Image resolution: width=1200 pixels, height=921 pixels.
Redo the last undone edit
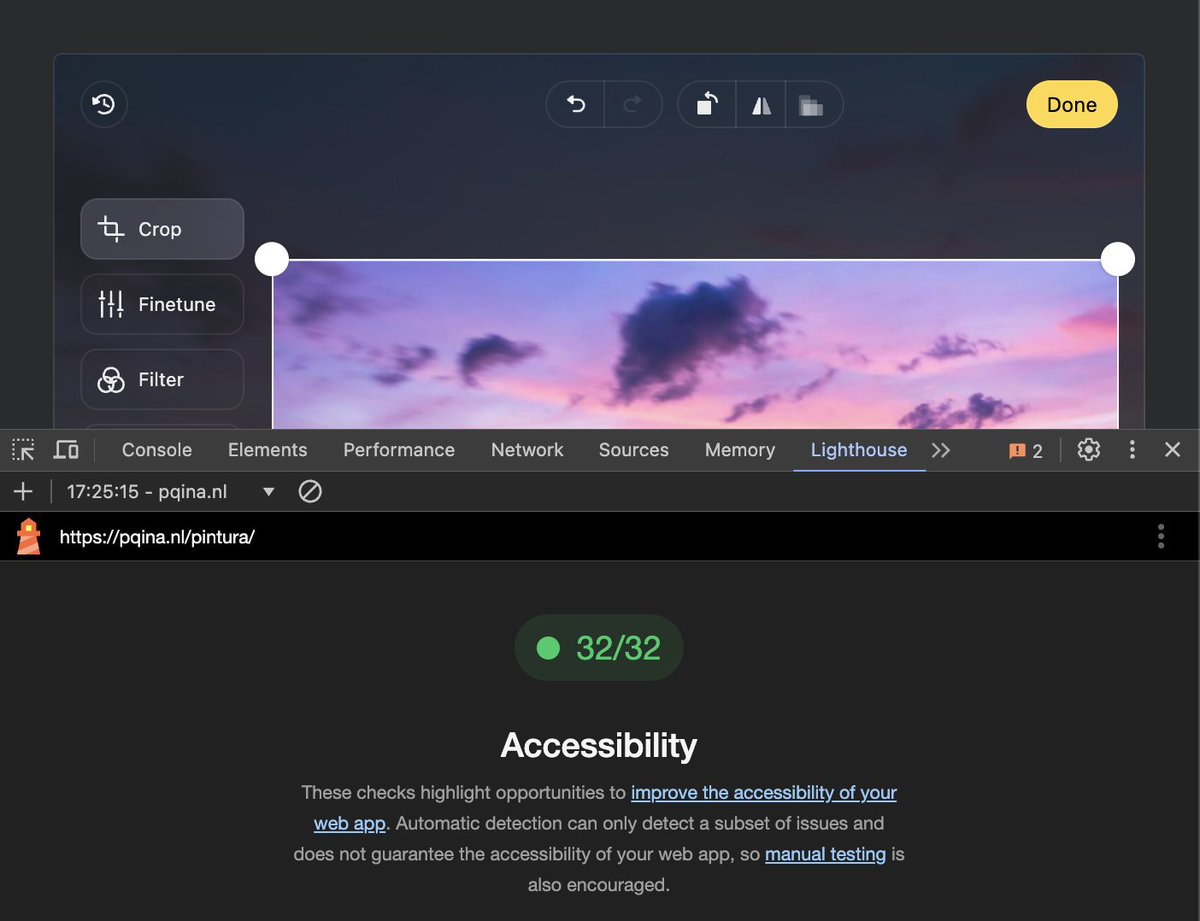click(634, 104)
